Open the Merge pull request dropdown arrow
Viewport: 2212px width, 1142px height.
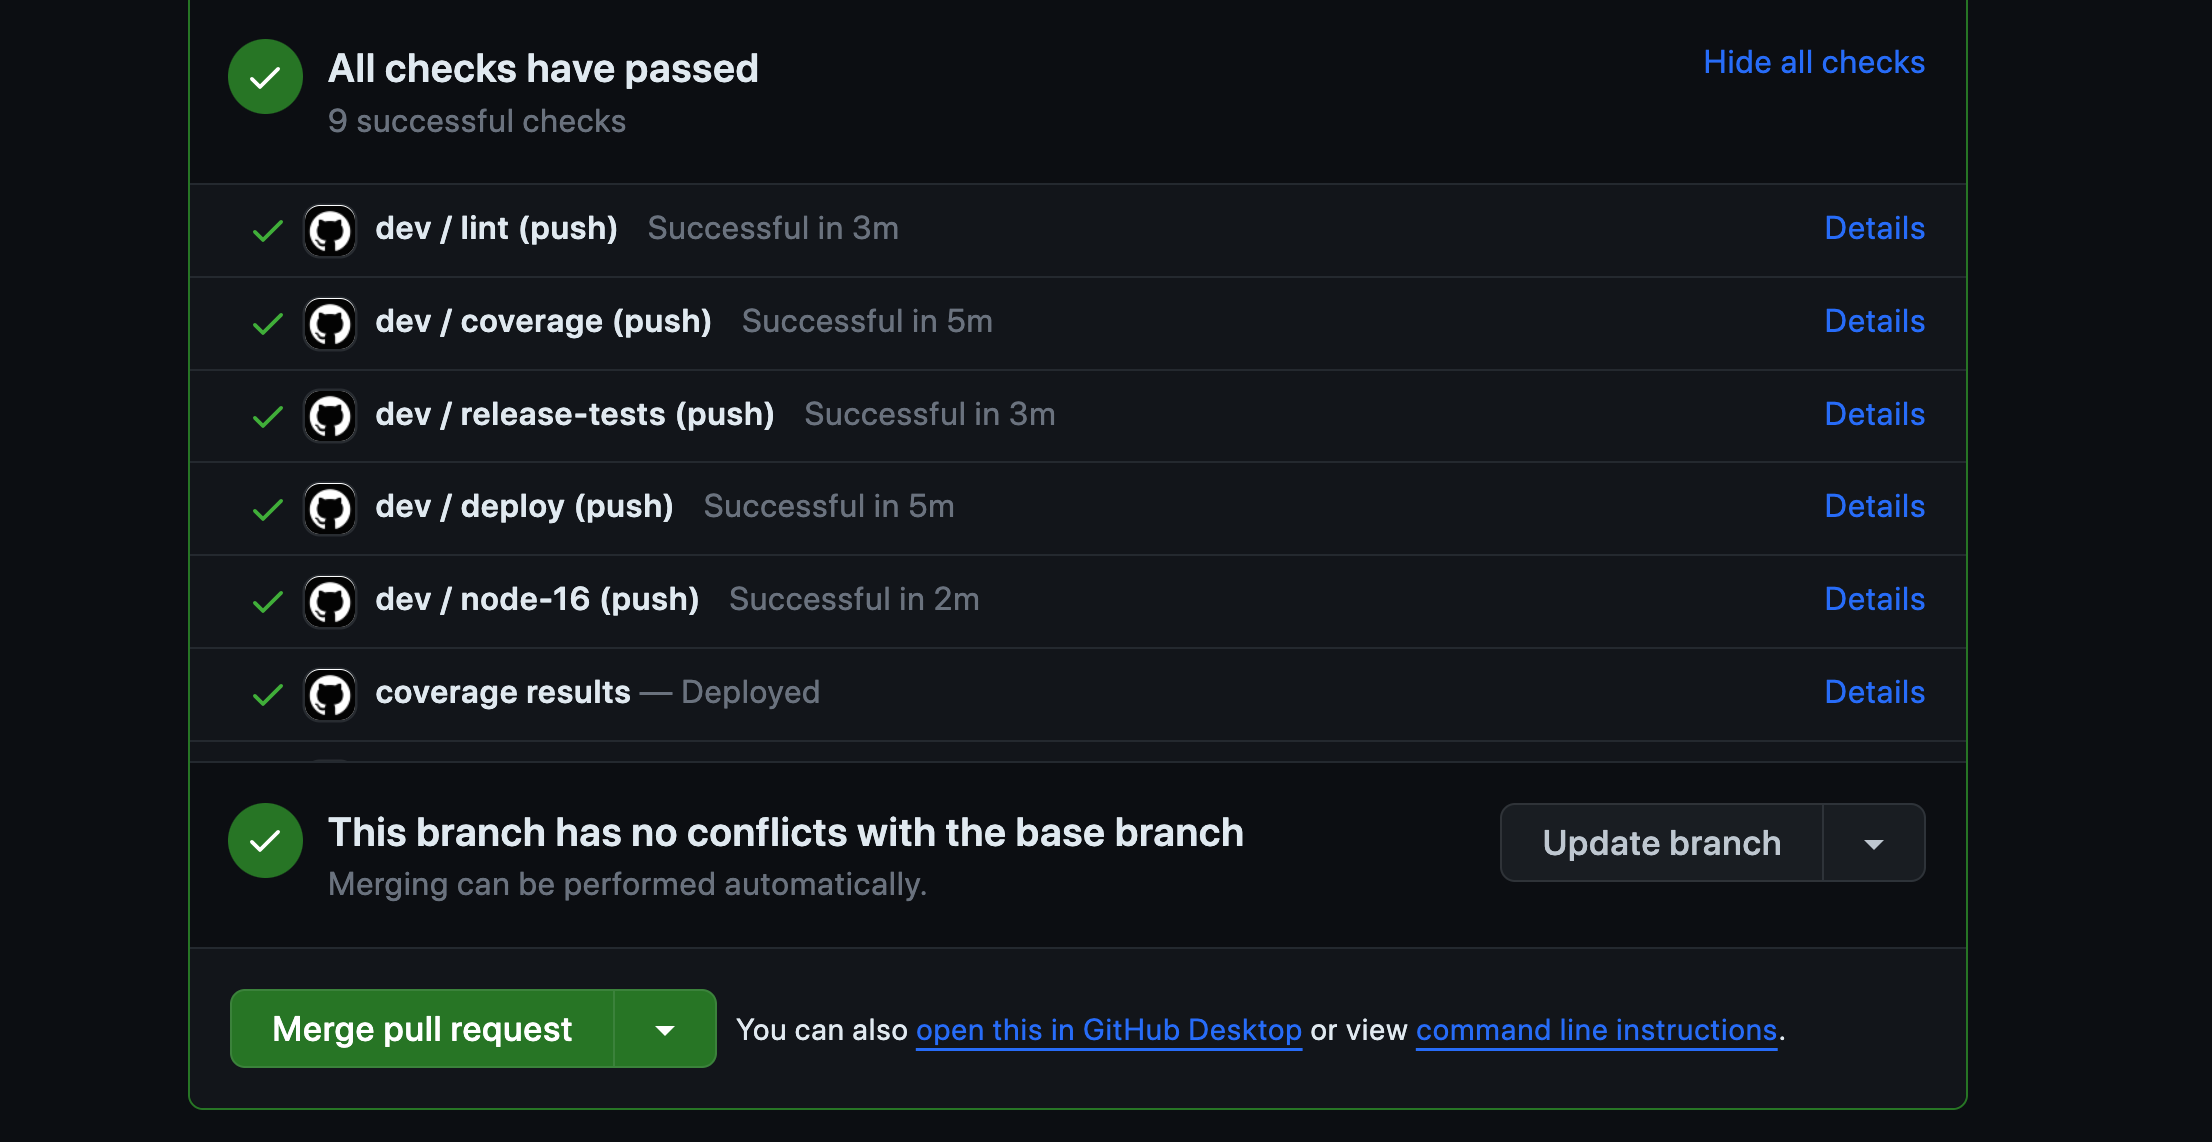[x=665, y=1028]
